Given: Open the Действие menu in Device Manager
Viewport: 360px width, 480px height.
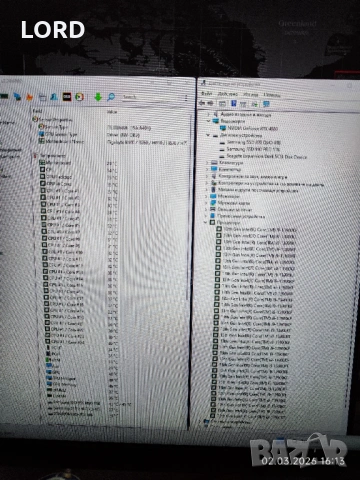Looking at the screenshot, I should click(227, 94).
